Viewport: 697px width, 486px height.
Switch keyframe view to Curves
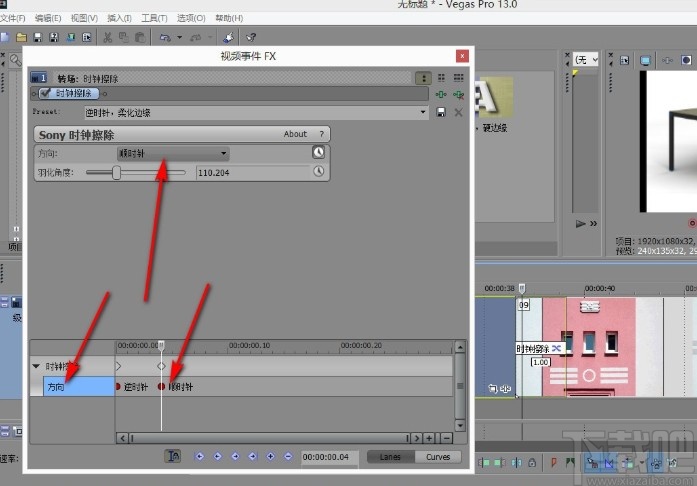tap(438, 457)
